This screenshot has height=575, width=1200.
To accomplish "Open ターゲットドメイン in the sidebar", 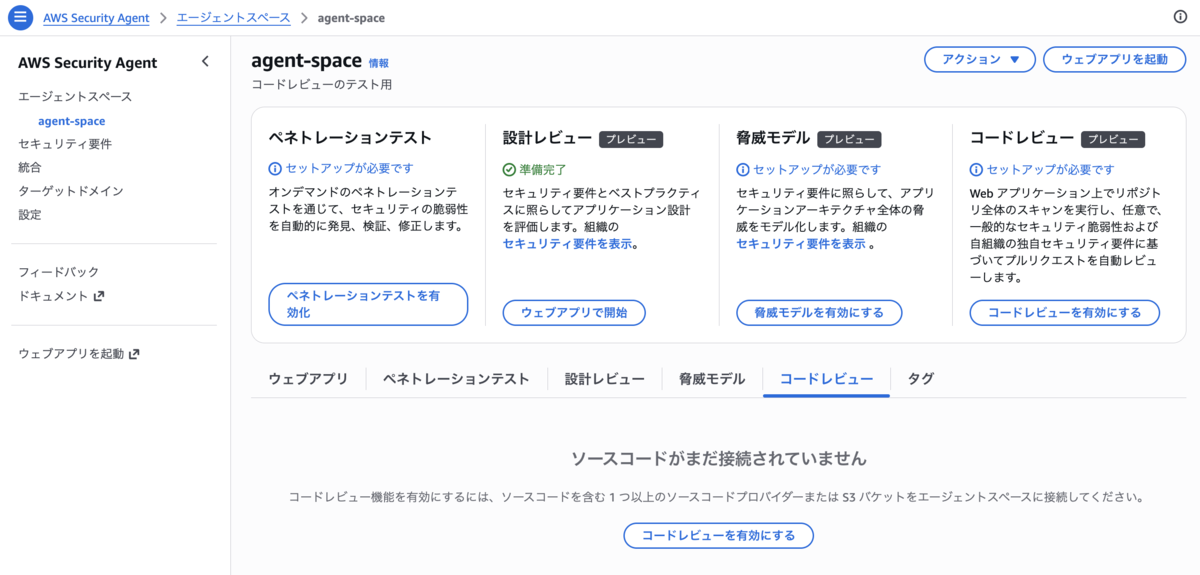I will pos(71,191).
